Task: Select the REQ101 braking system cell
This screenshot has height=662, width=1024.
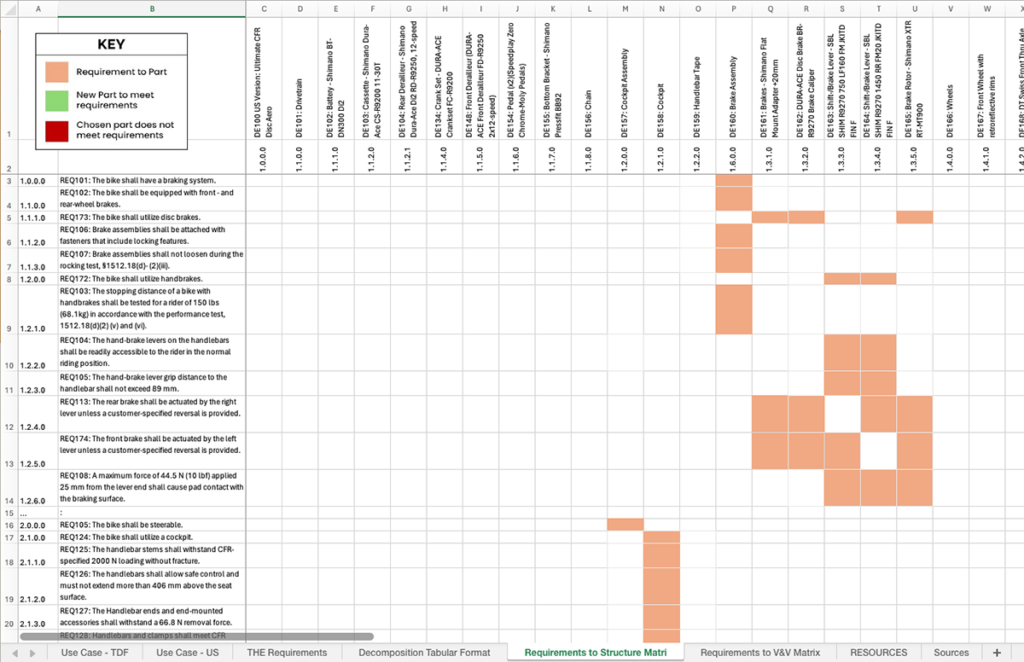Action: click(x=151, y=180)
